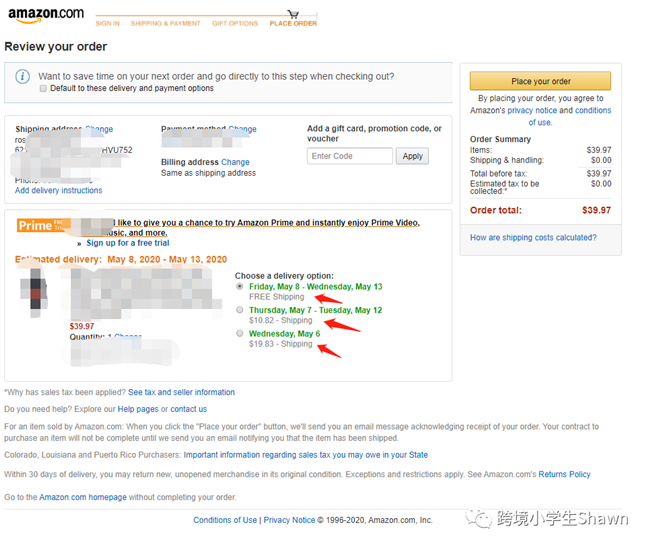
Task: Click Apply for the promotion code
Action: 412,156
